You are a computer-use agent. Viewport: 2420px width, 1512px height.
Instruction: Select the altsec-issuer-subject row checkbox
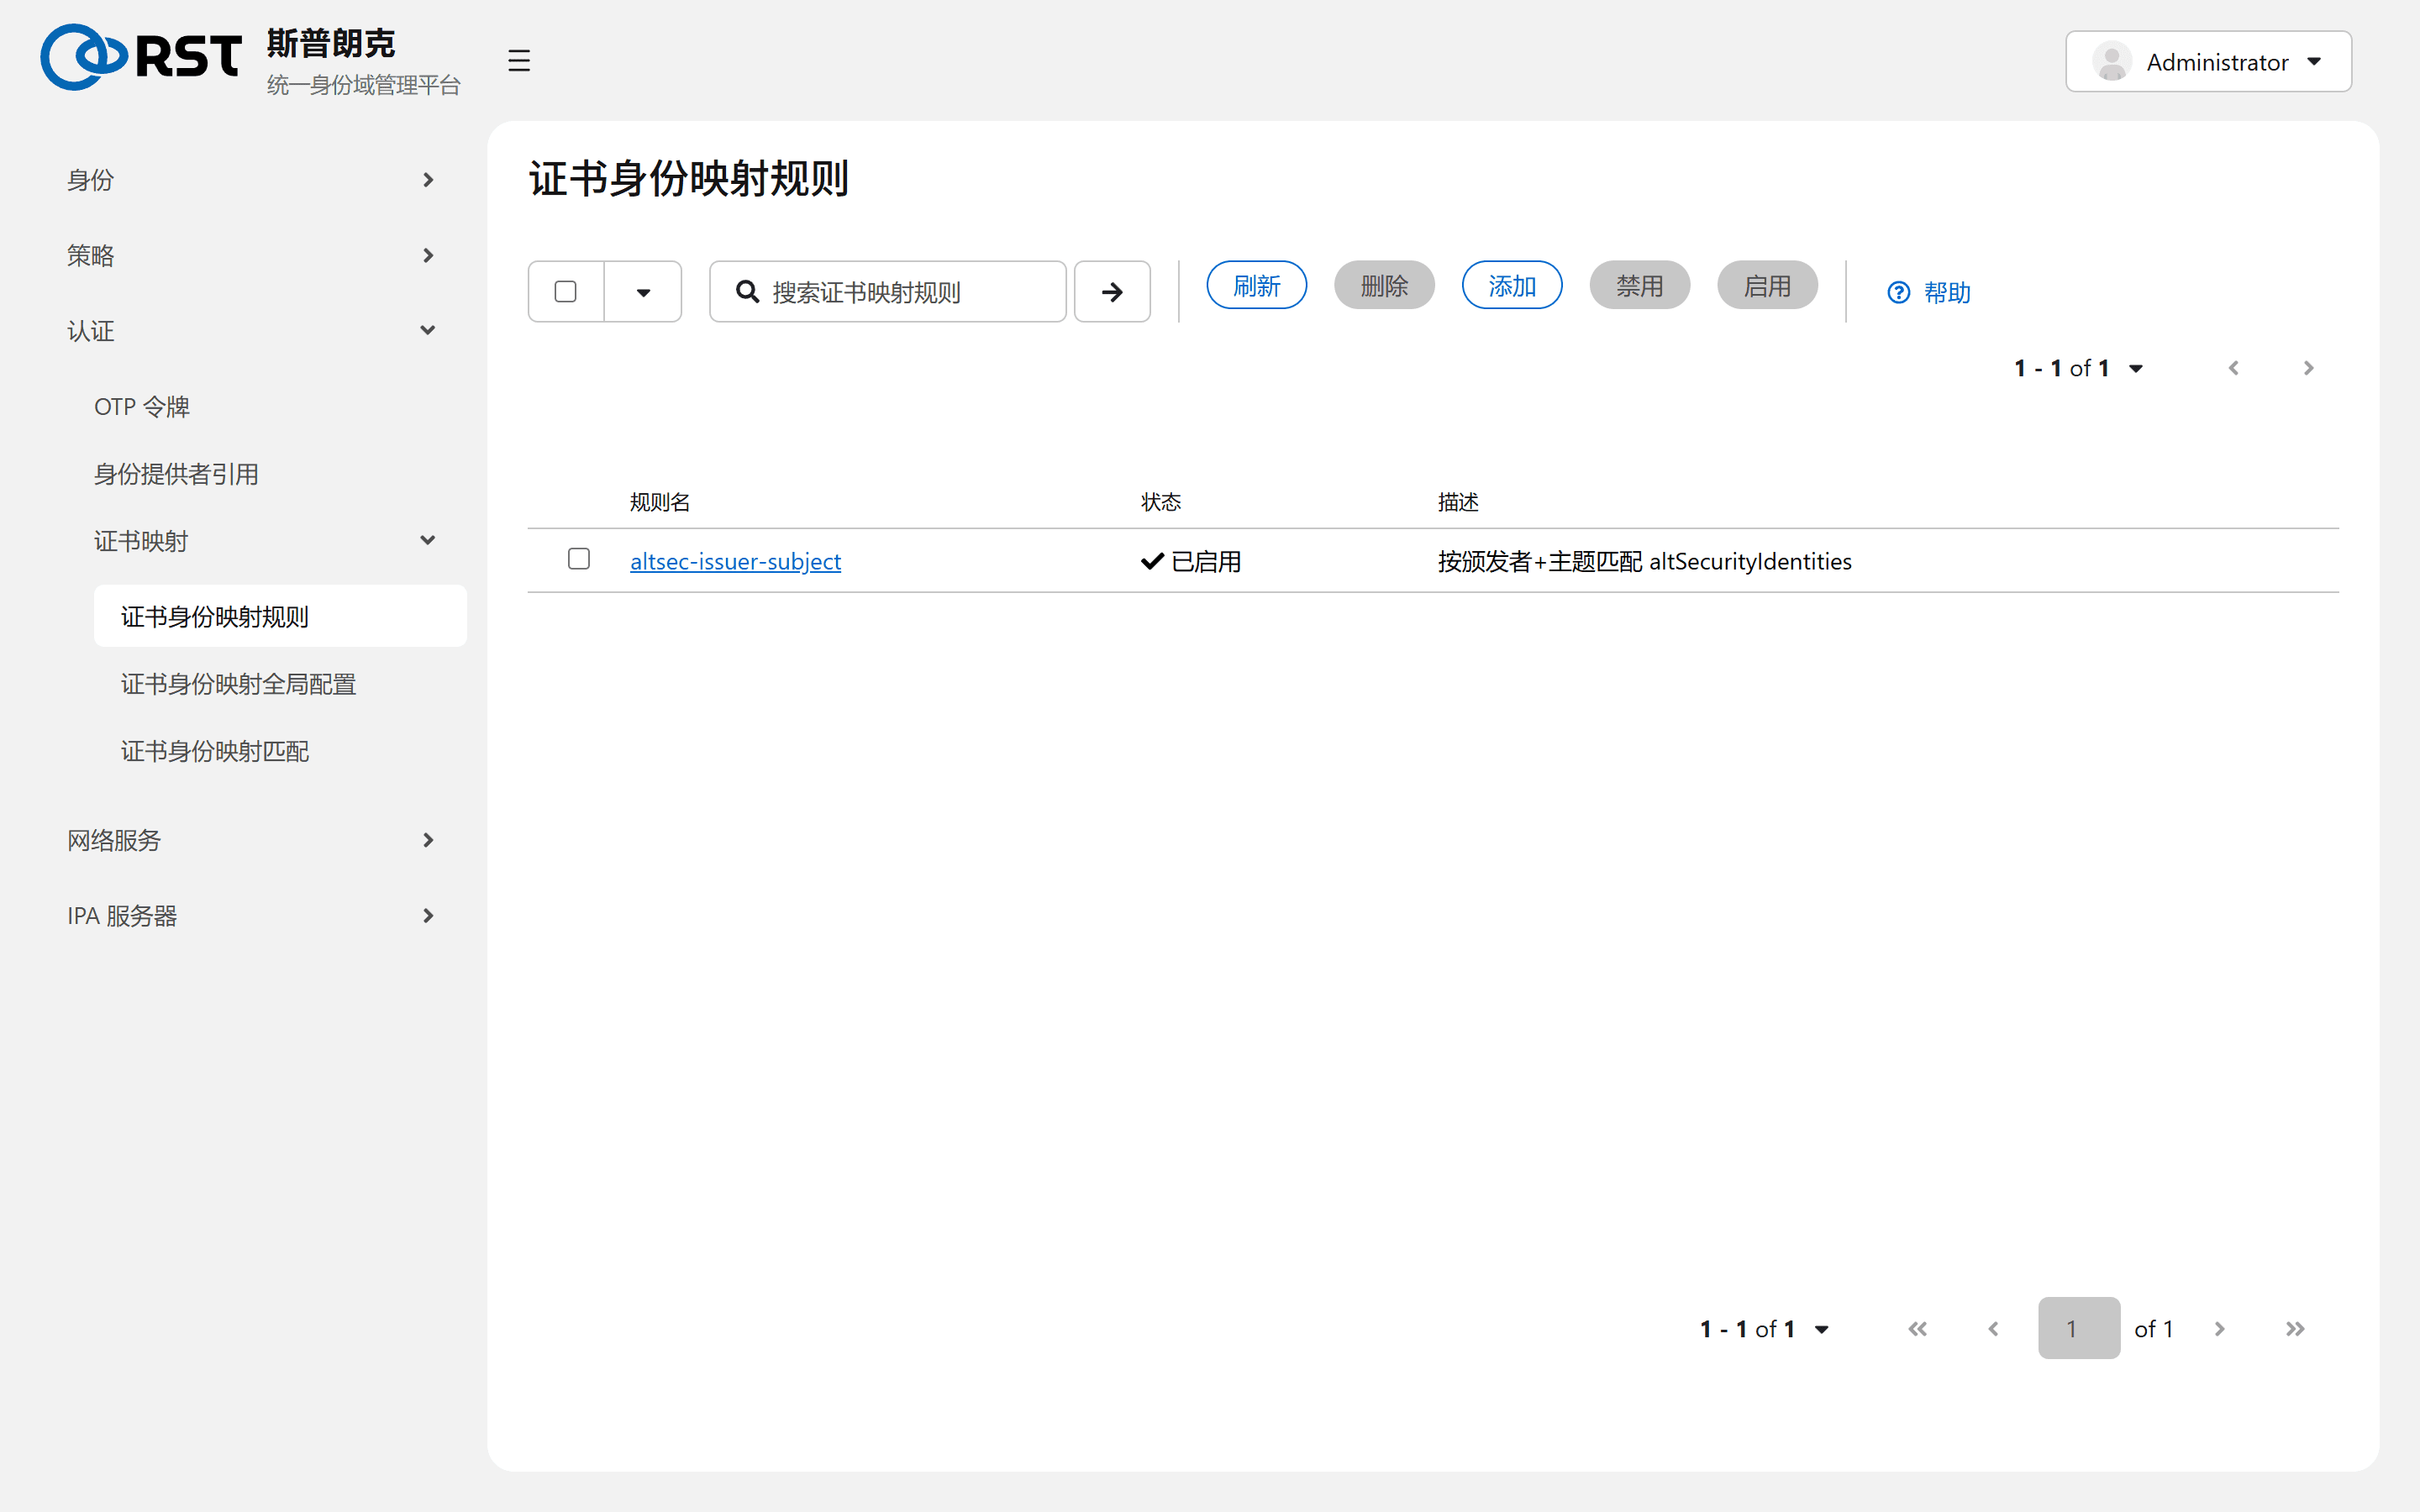pos(579,559)
